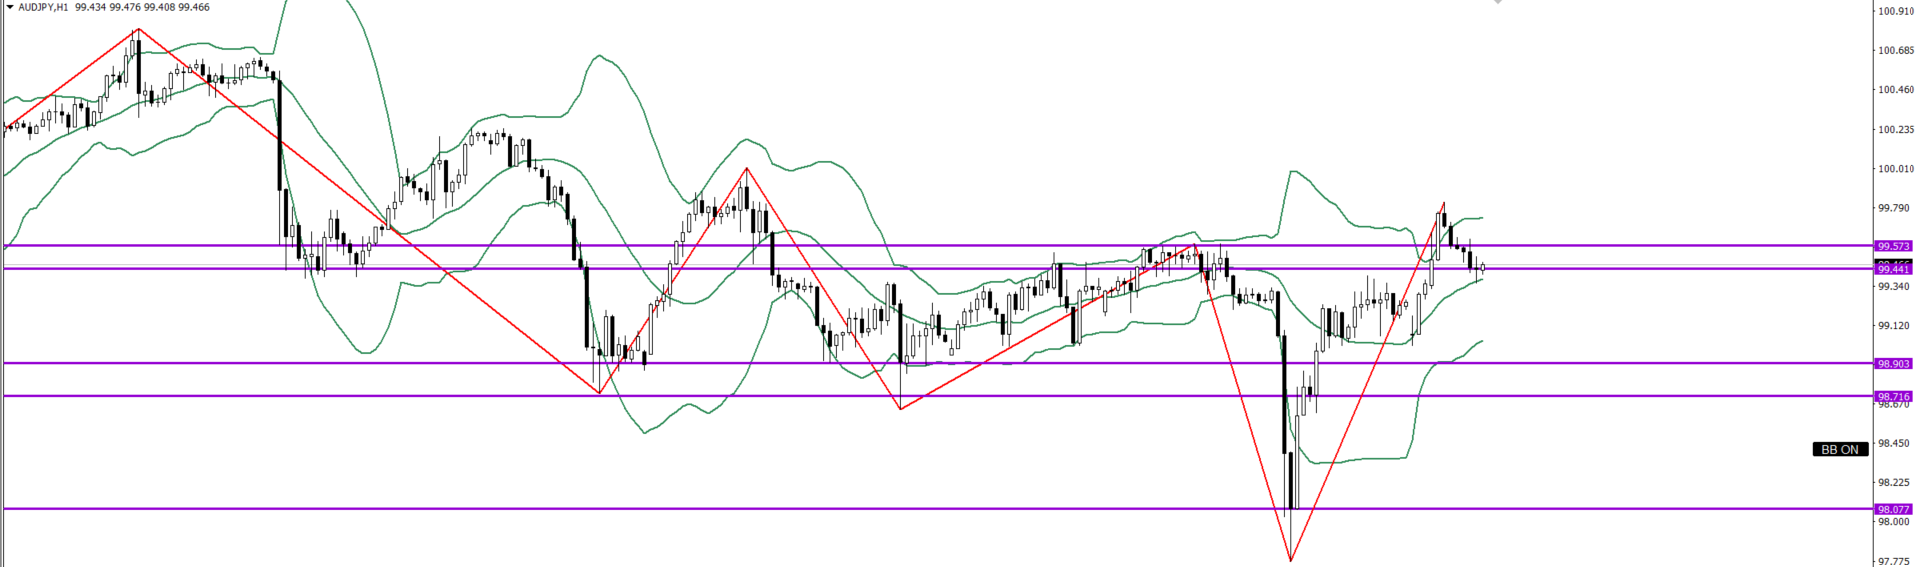
Task: Select the lowest red zigzag trough point
Action: [x=1291, y=559]
